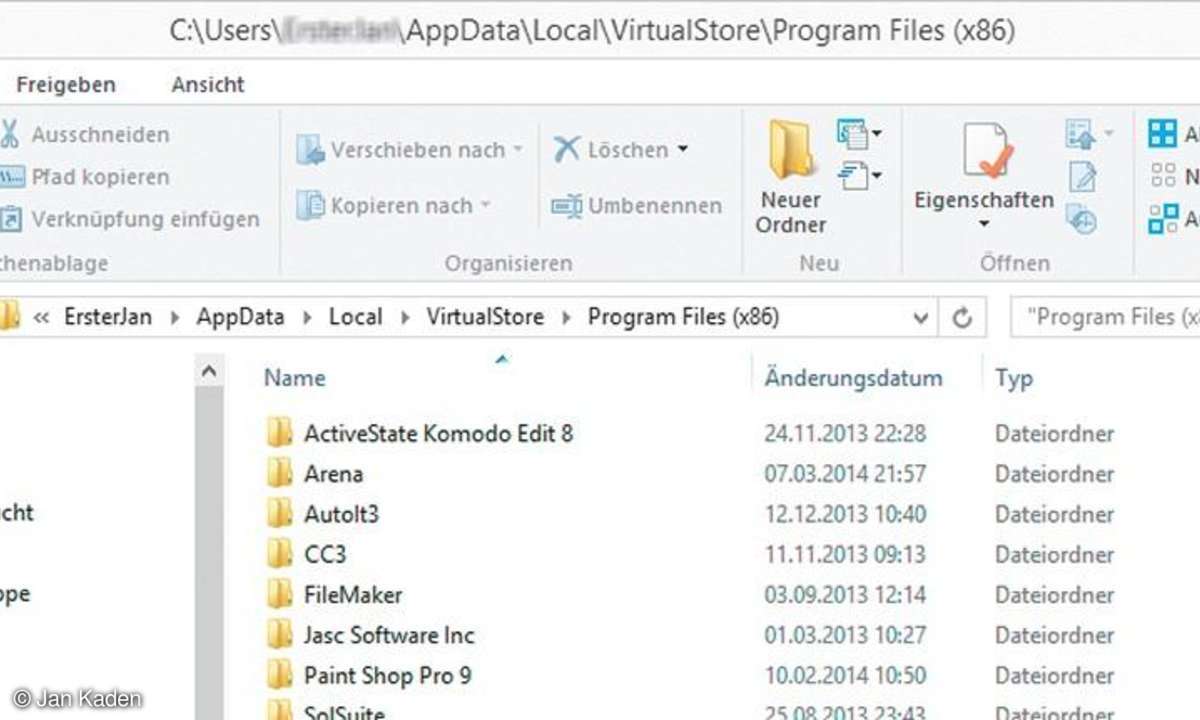Open the new item dropdown arrow

[877, 133]
